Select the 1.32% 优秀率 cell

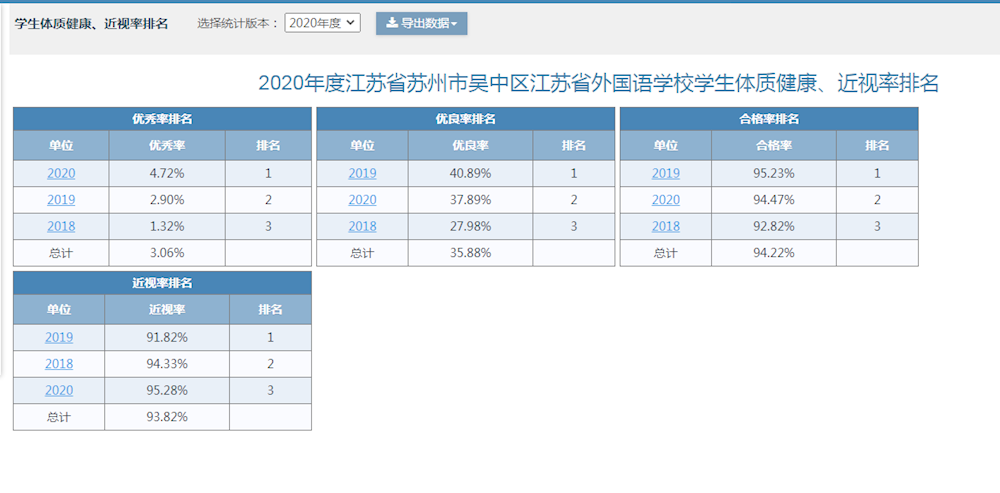[x=167, y=226]
